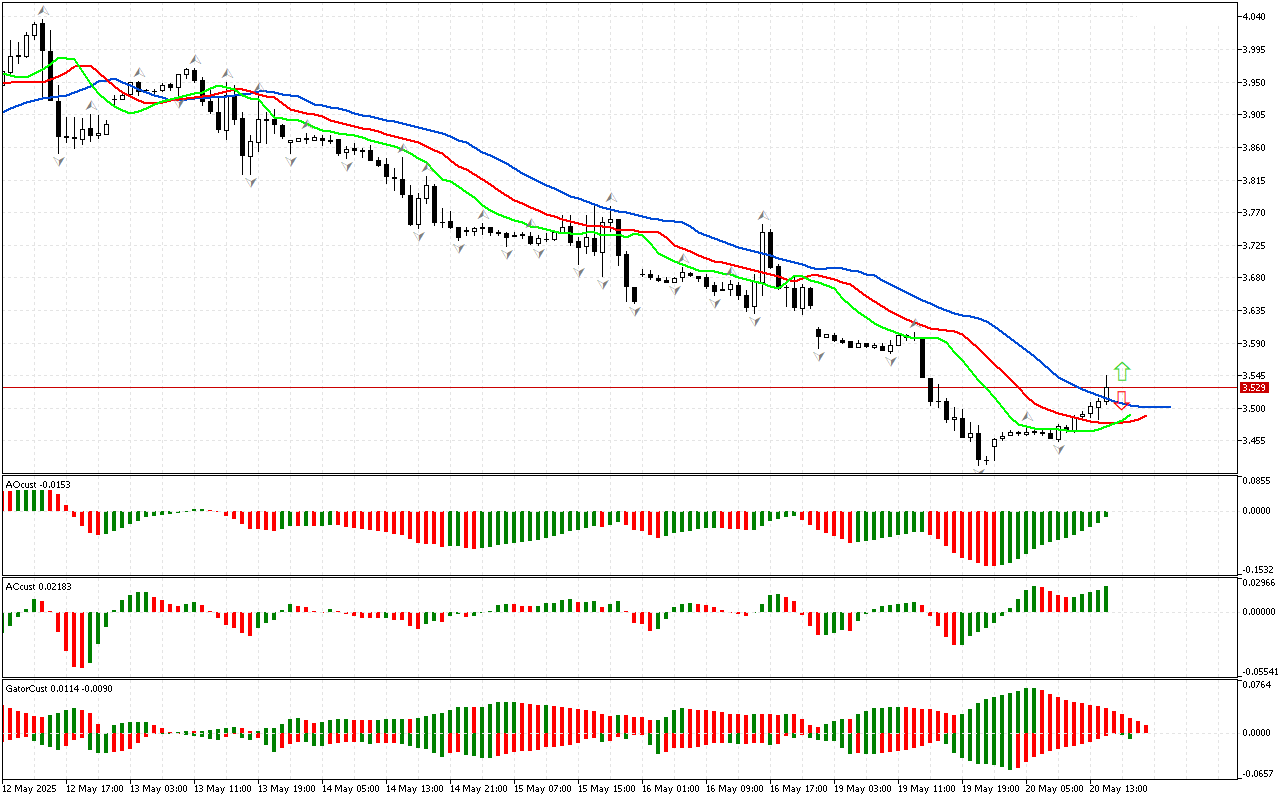Image resolution: width=1280 pixels, height=800 pixels.
Task: Click the 15 May 07:00 time label
Action: 541,788
